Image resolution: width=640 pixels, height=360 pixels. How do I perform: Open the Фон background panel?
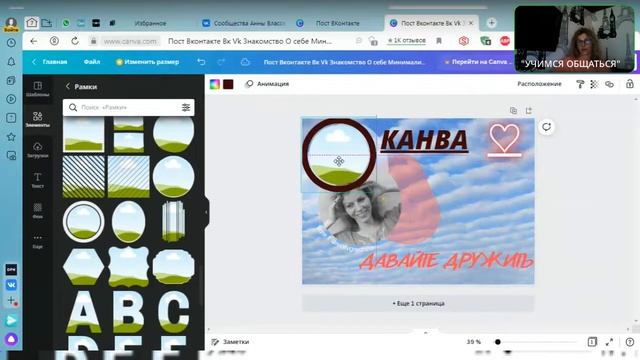38,211
